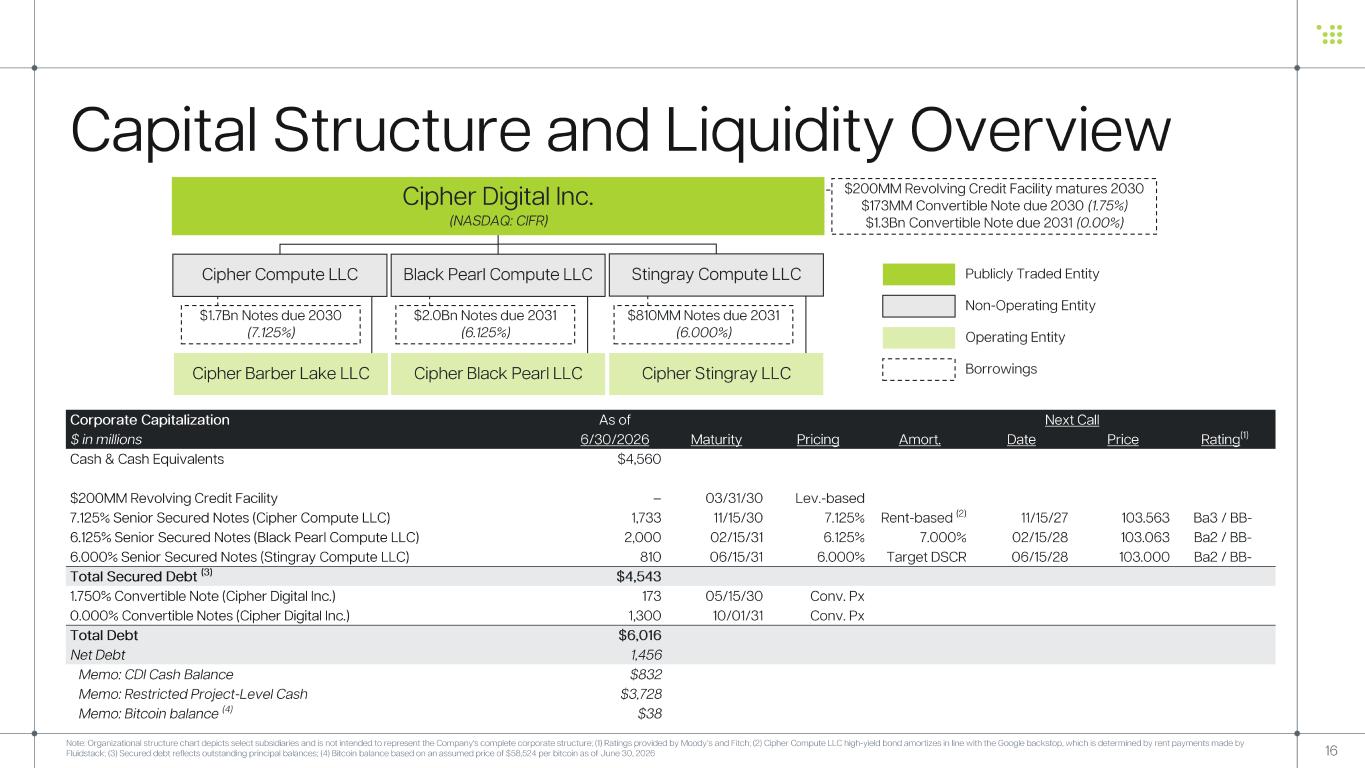Click the "$6,016" total debt value
1365x768 pixels.
641,635
